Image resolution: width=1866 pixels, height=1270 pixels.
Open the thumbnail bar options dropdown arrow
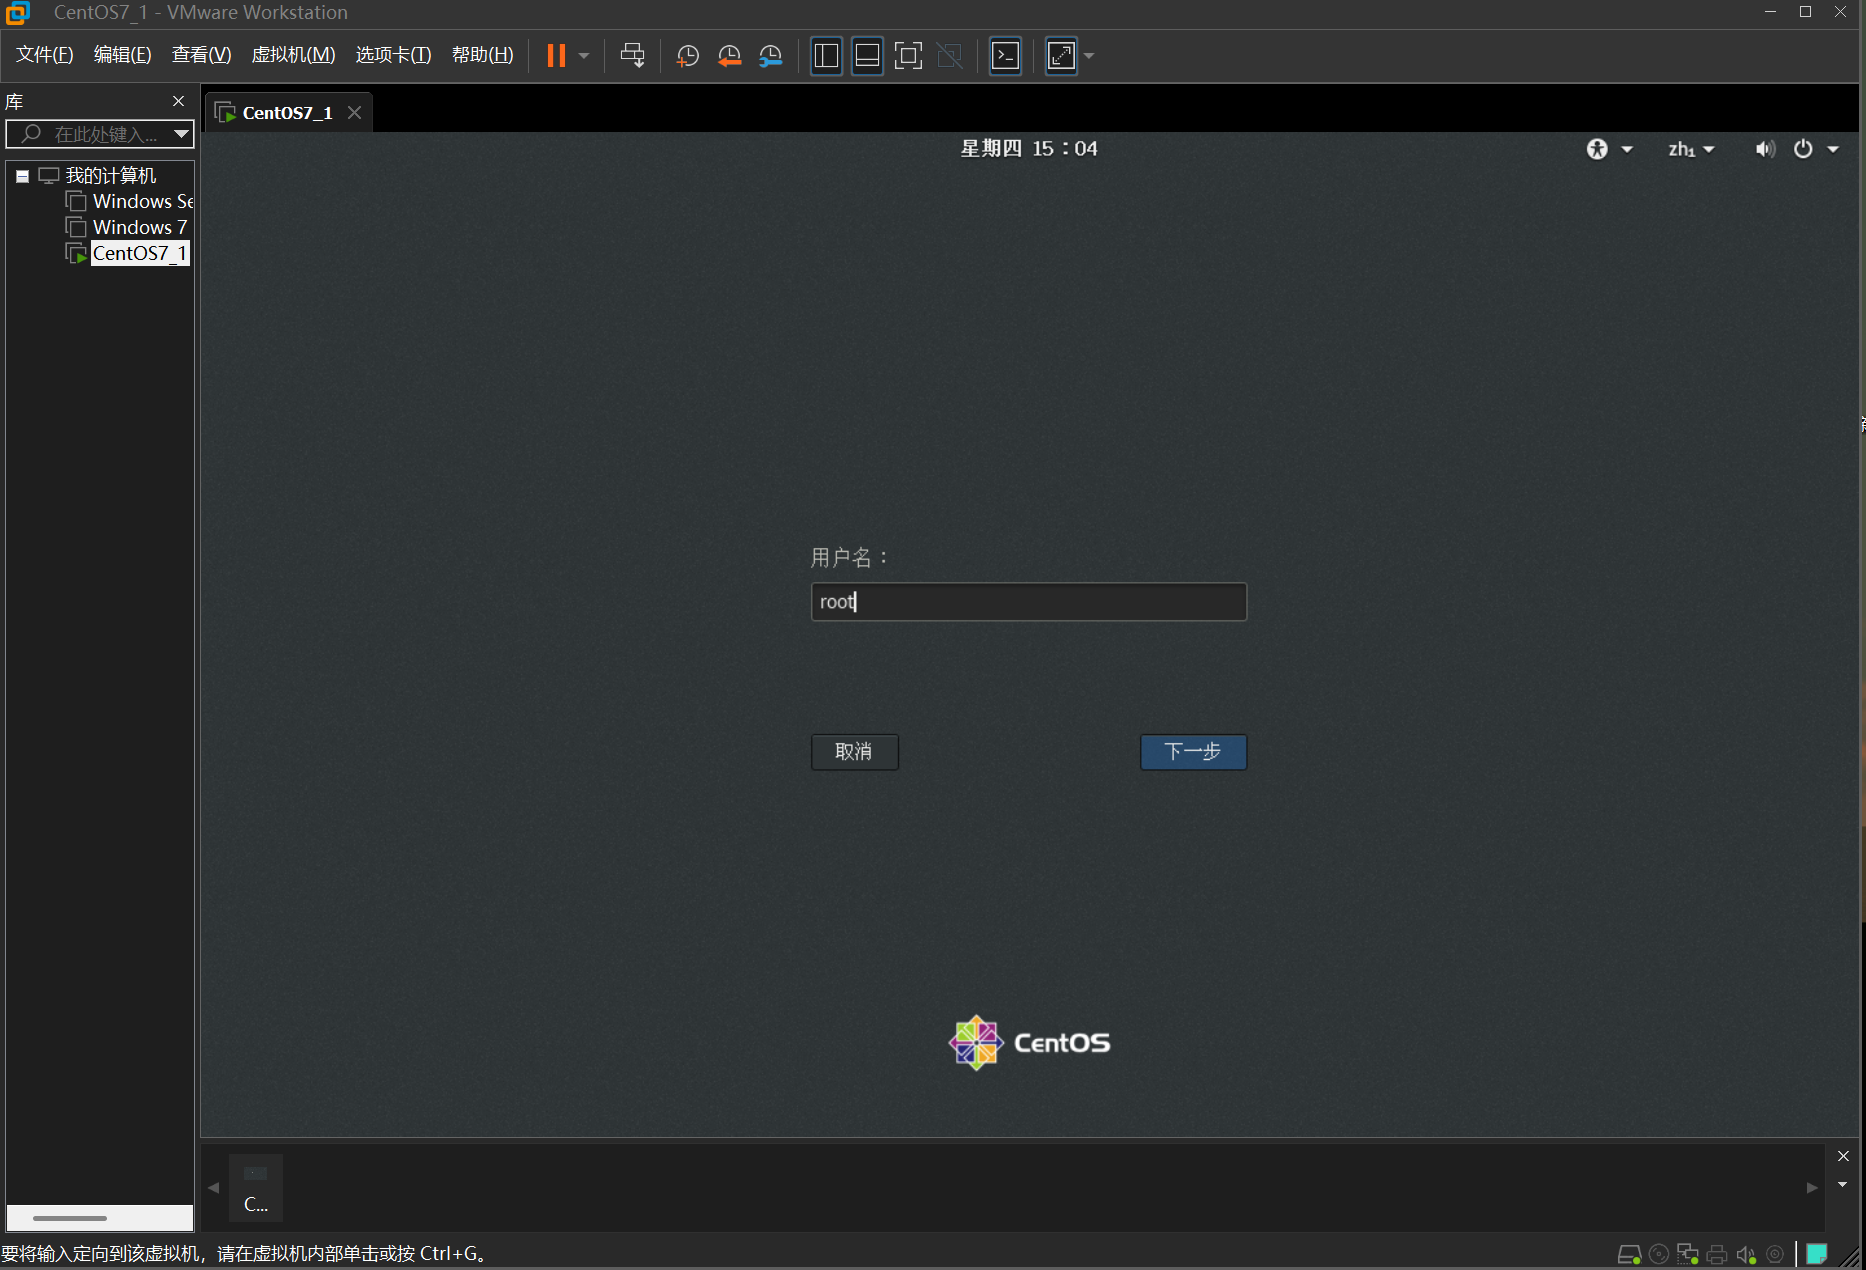point(1843,1185)
